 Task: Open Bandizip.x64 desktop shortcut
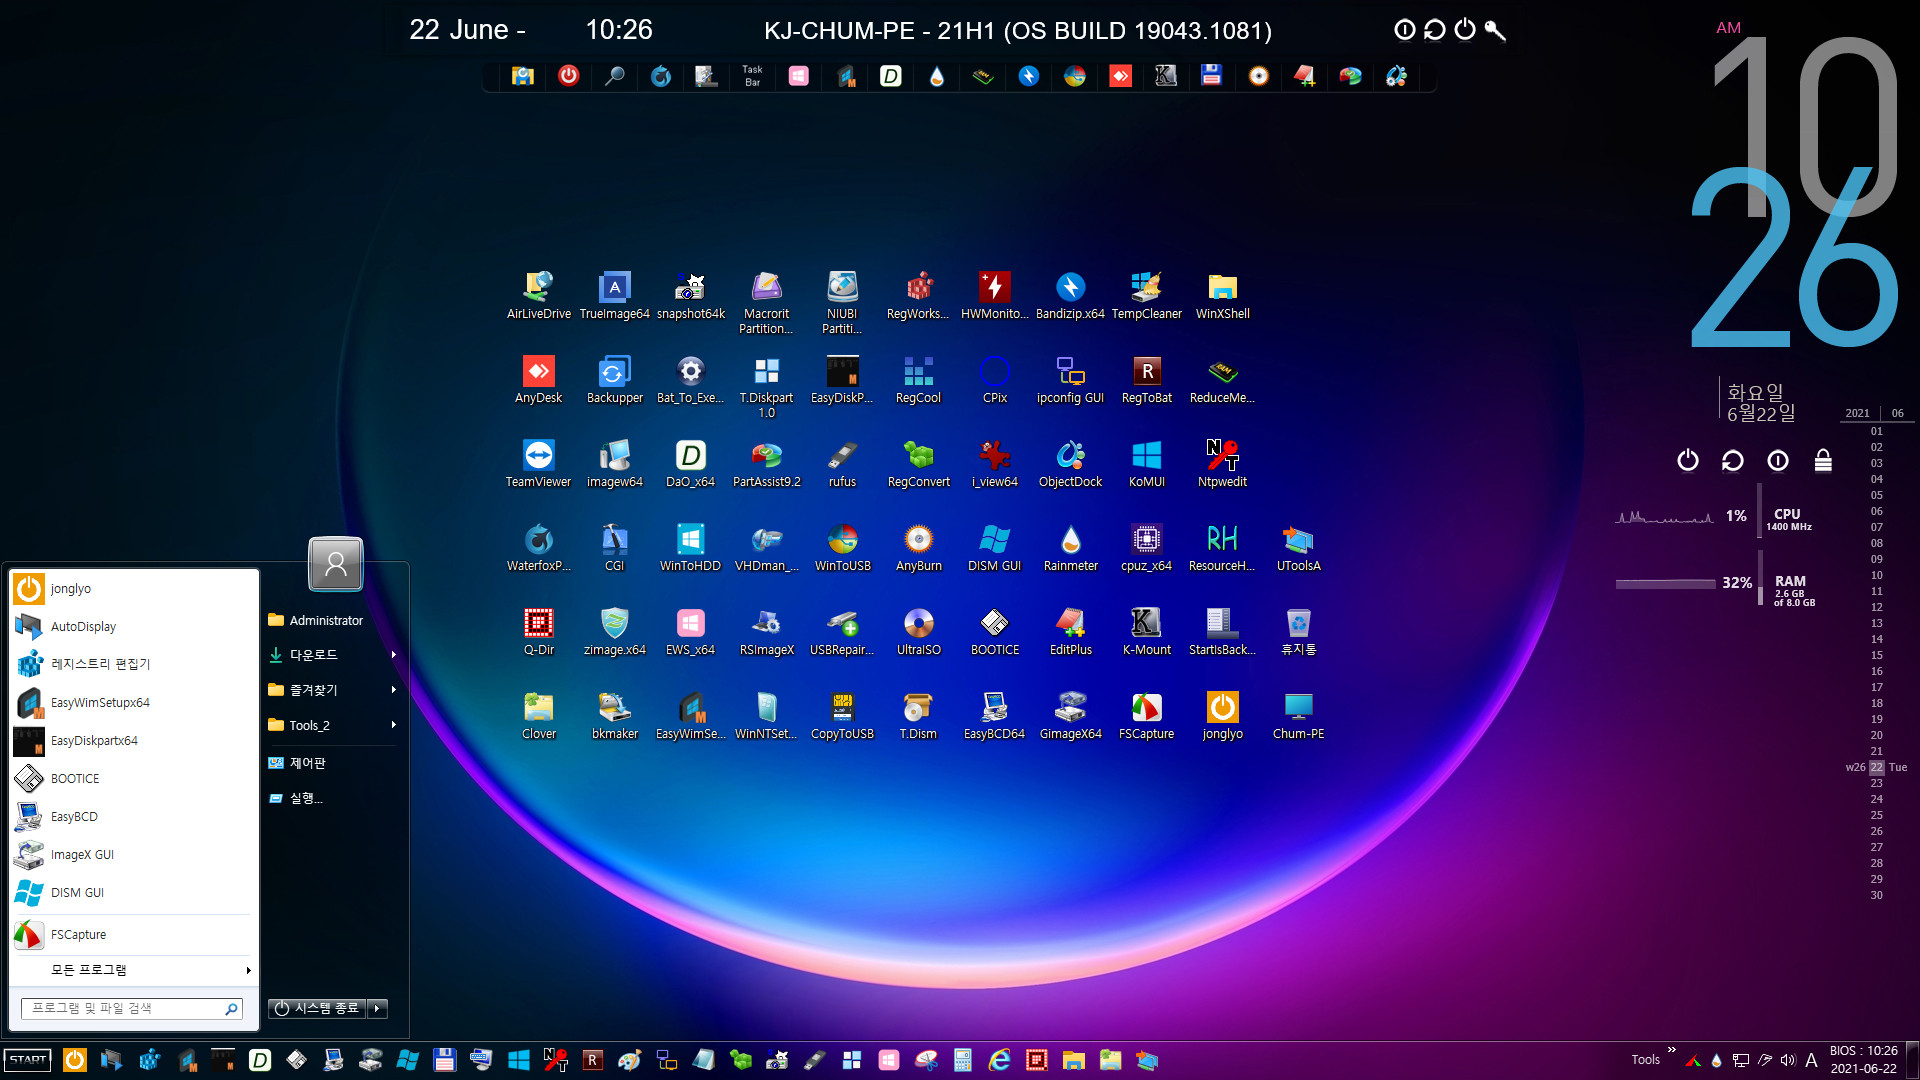click(1070, 296)
